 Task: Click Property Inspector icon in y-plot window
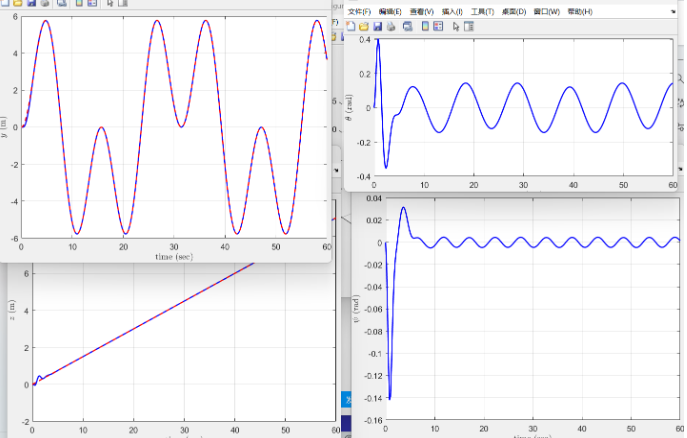[123, 3]
